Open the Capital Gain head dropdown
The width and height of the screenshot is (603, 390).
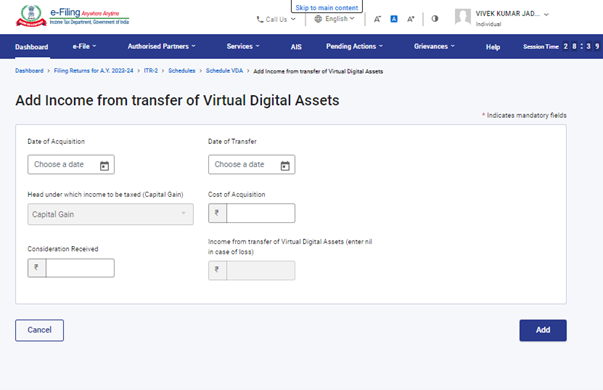click(110, 214)
